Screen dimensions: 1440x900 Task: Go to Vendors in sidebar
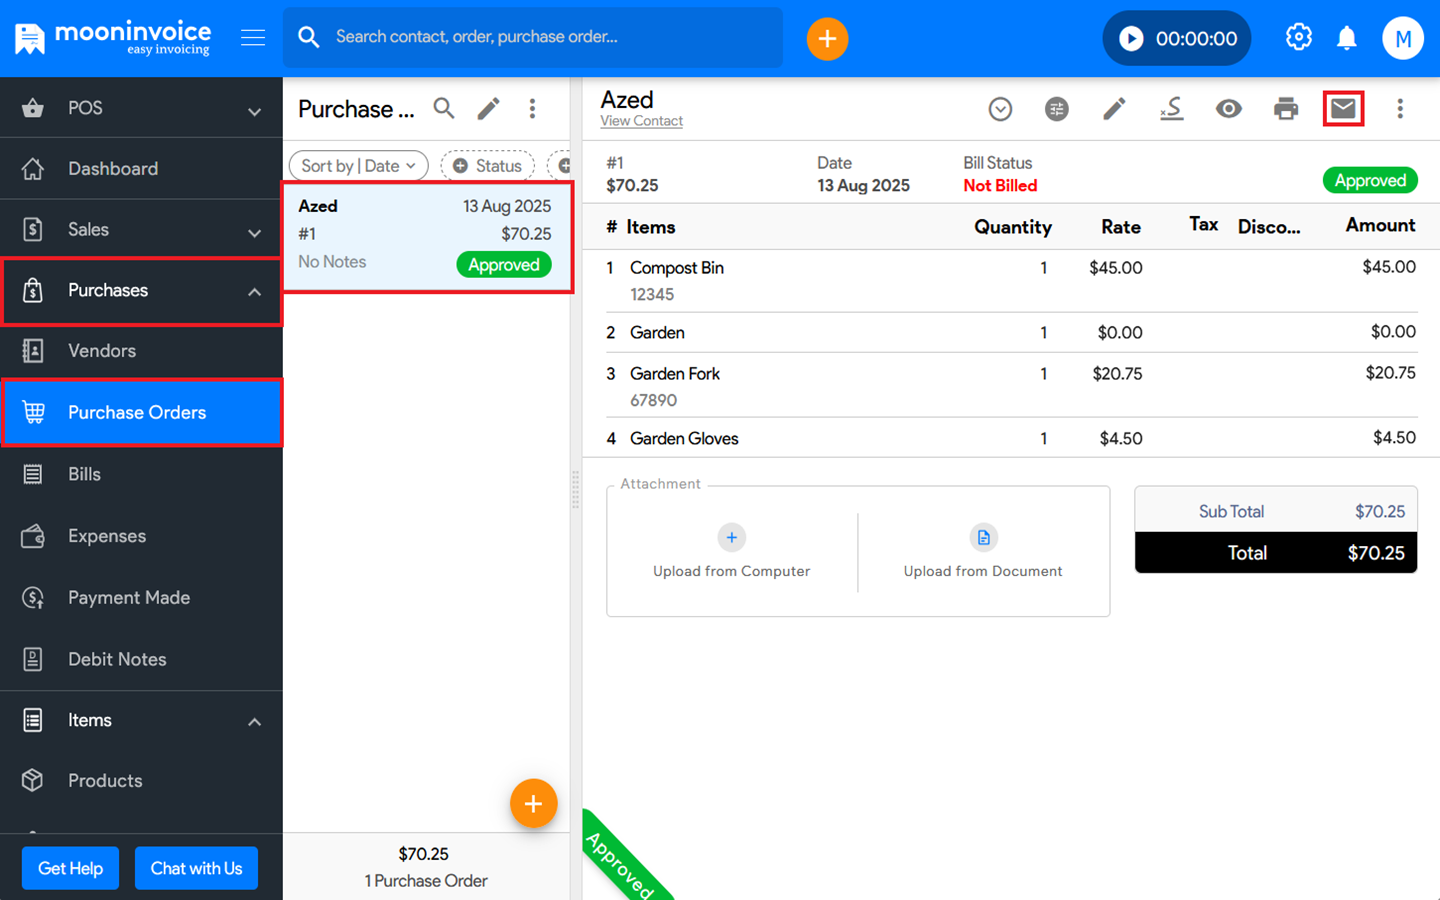(x=101, y=351)
